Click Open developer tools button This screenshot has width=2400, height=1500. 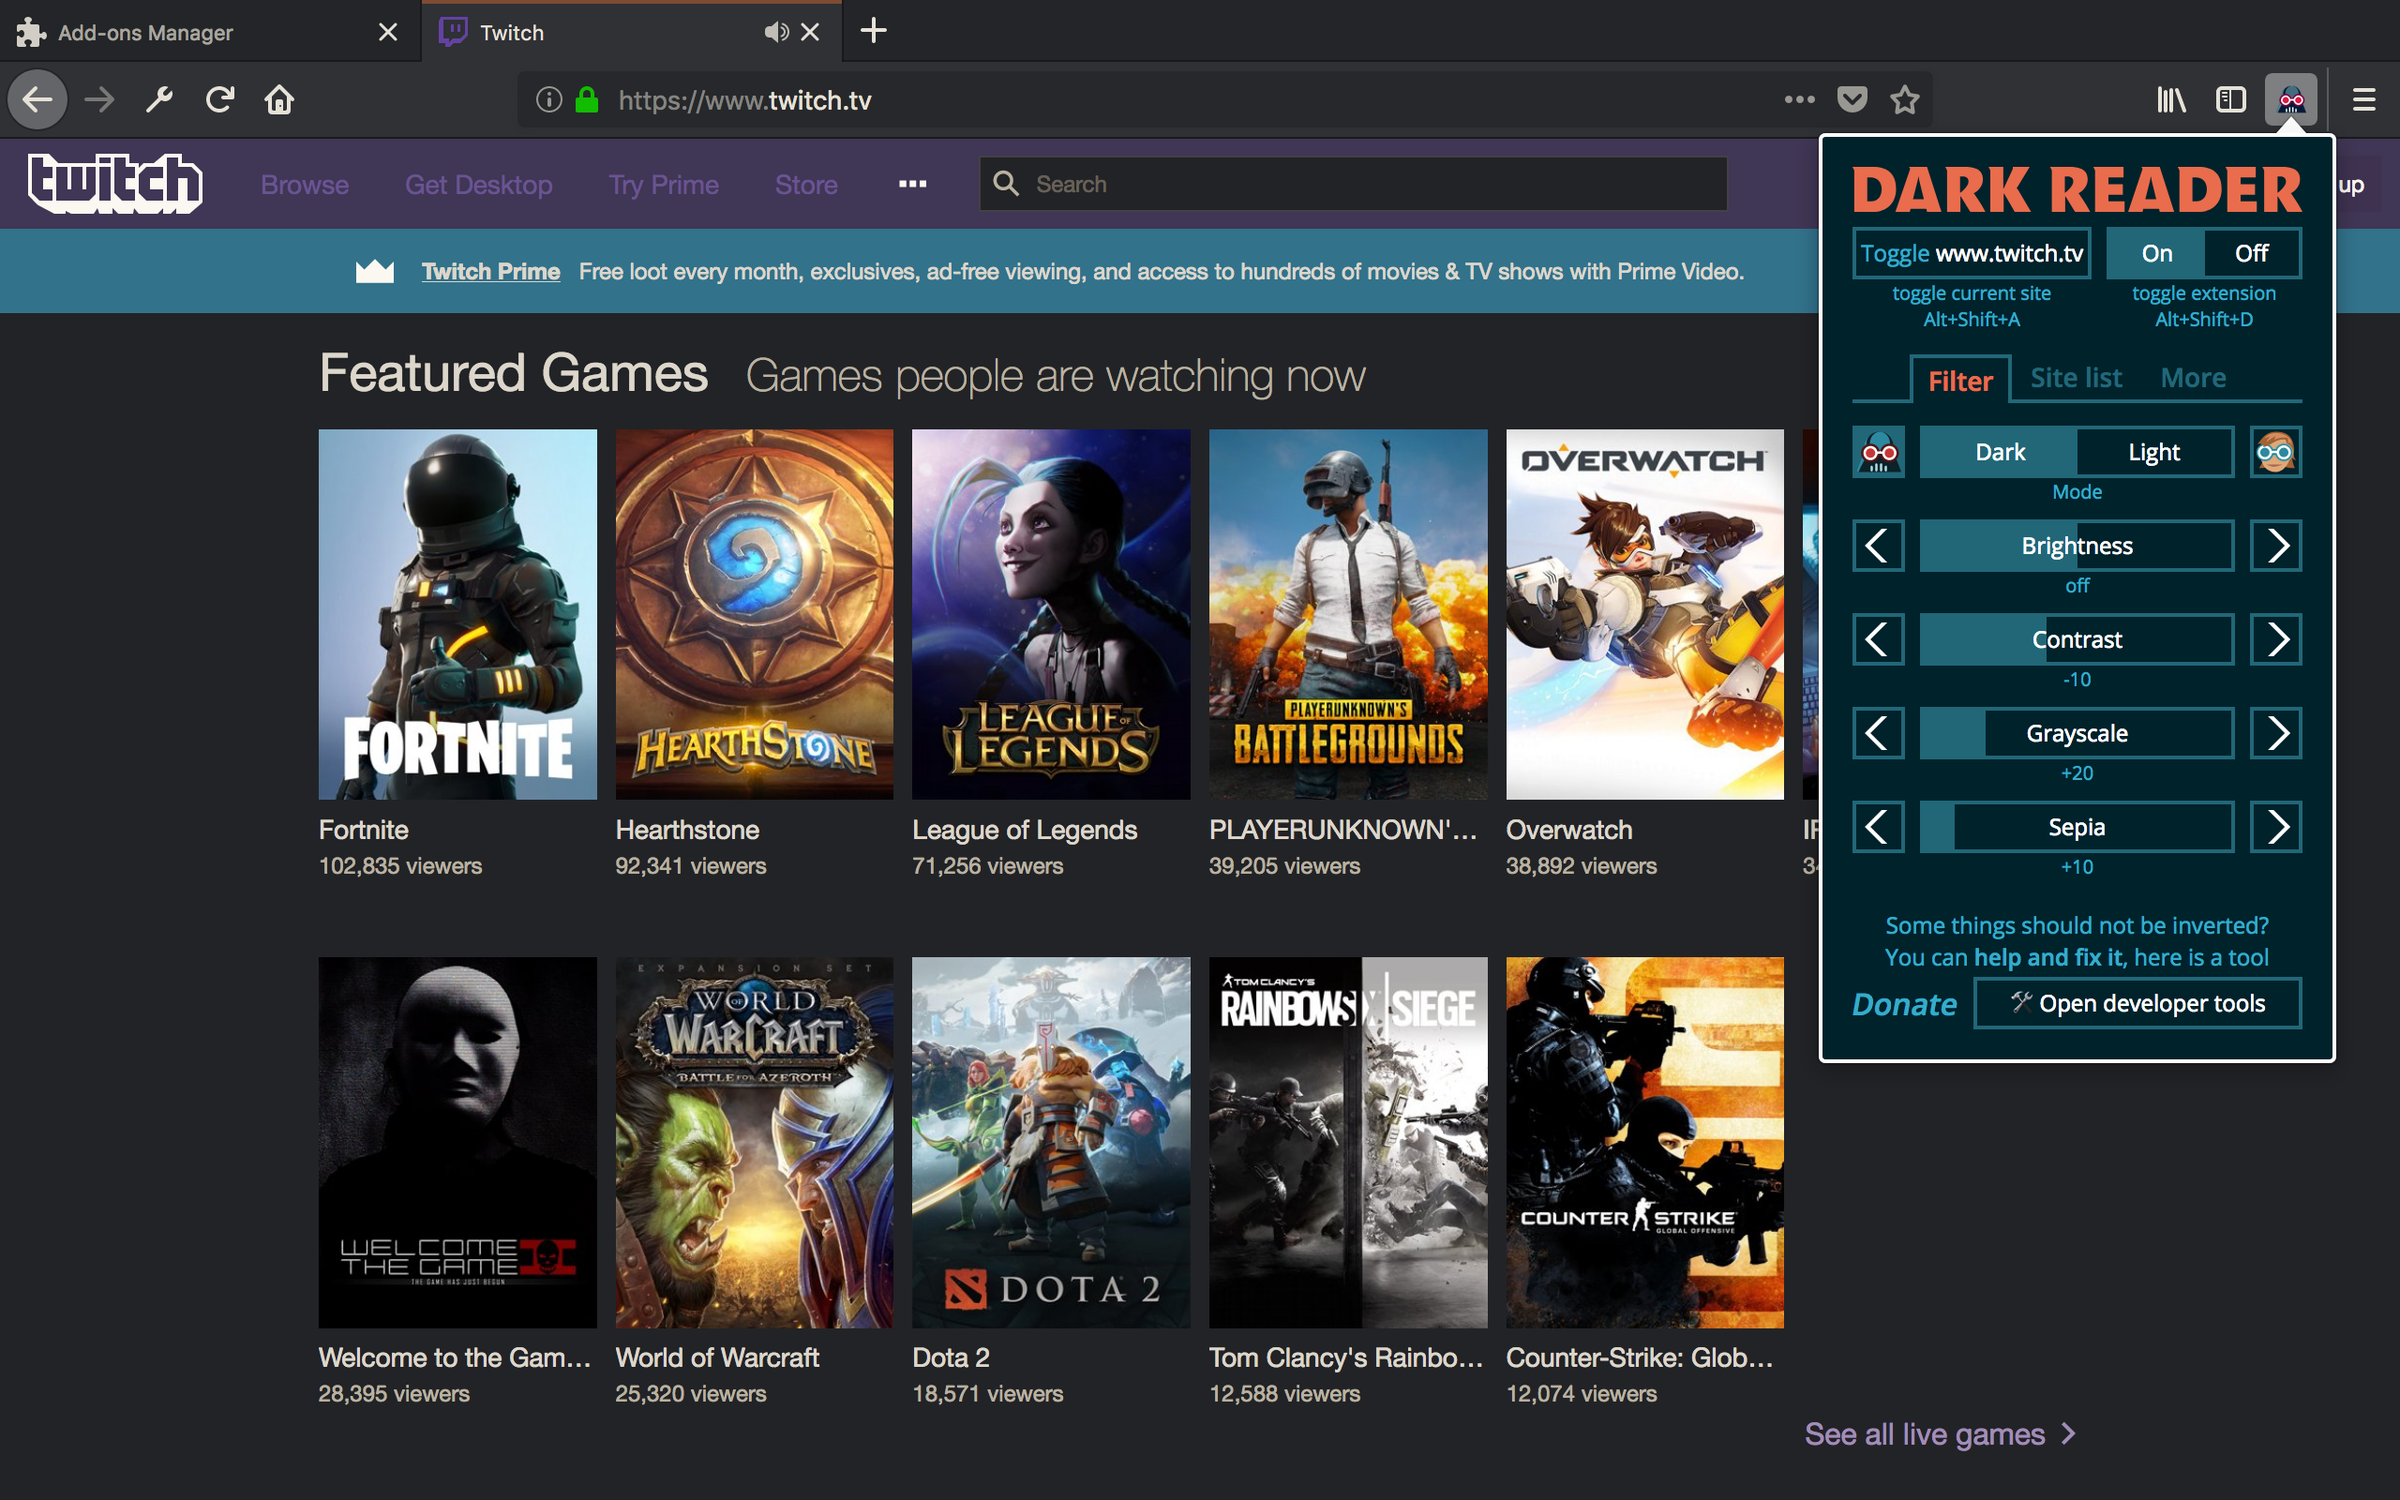pyautogui.click(x=2139, y=1002)
